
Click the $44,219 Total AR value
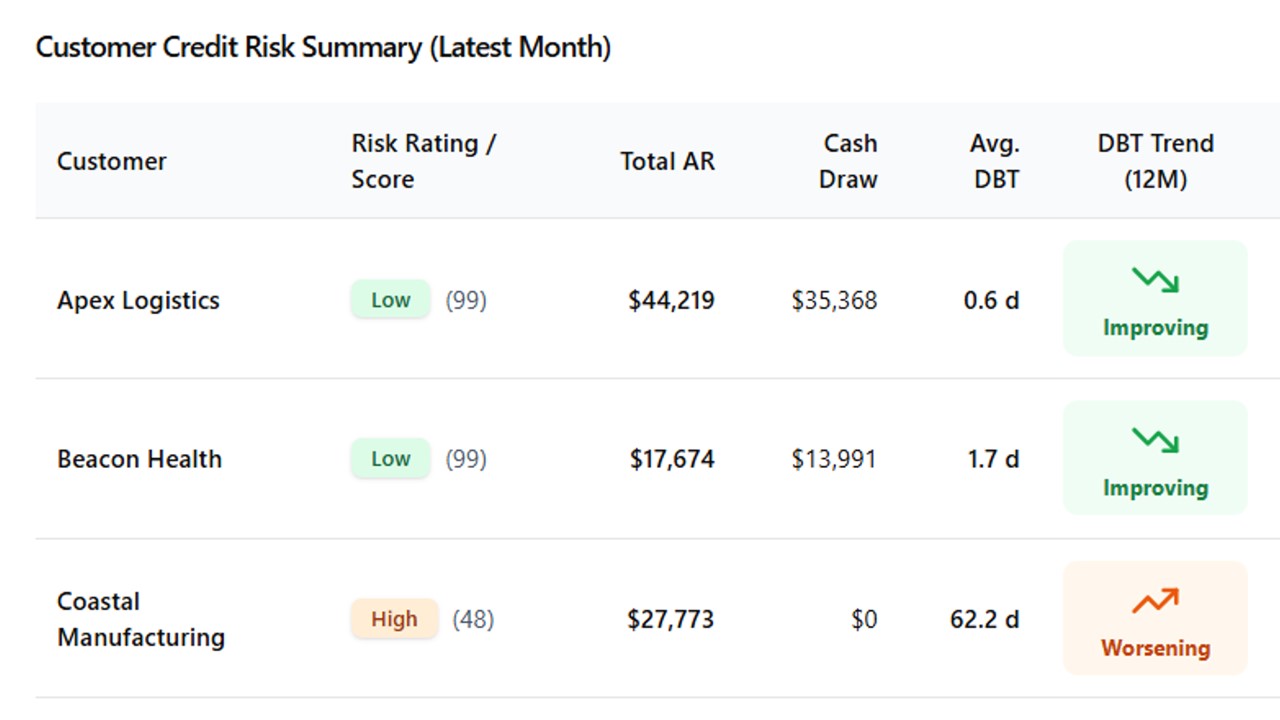pos(671,300)
